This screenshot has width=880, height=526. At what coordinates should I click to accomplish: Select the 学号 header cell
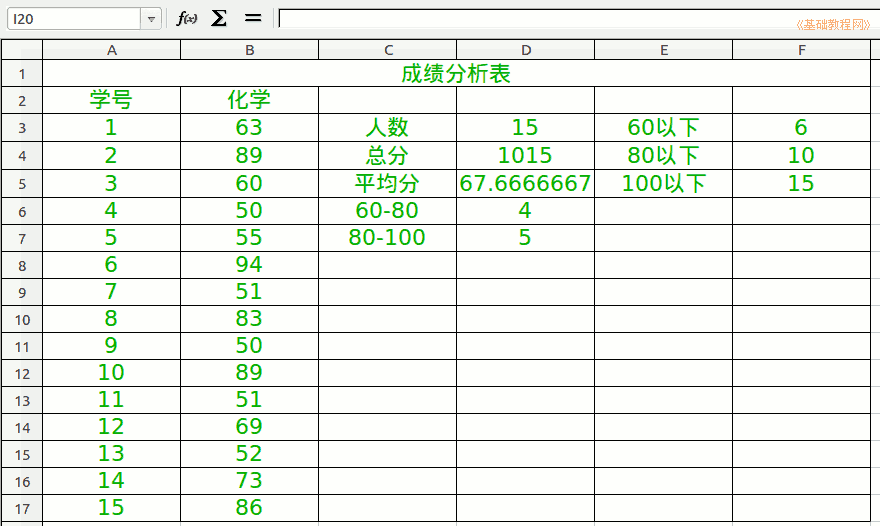[112, 100]
